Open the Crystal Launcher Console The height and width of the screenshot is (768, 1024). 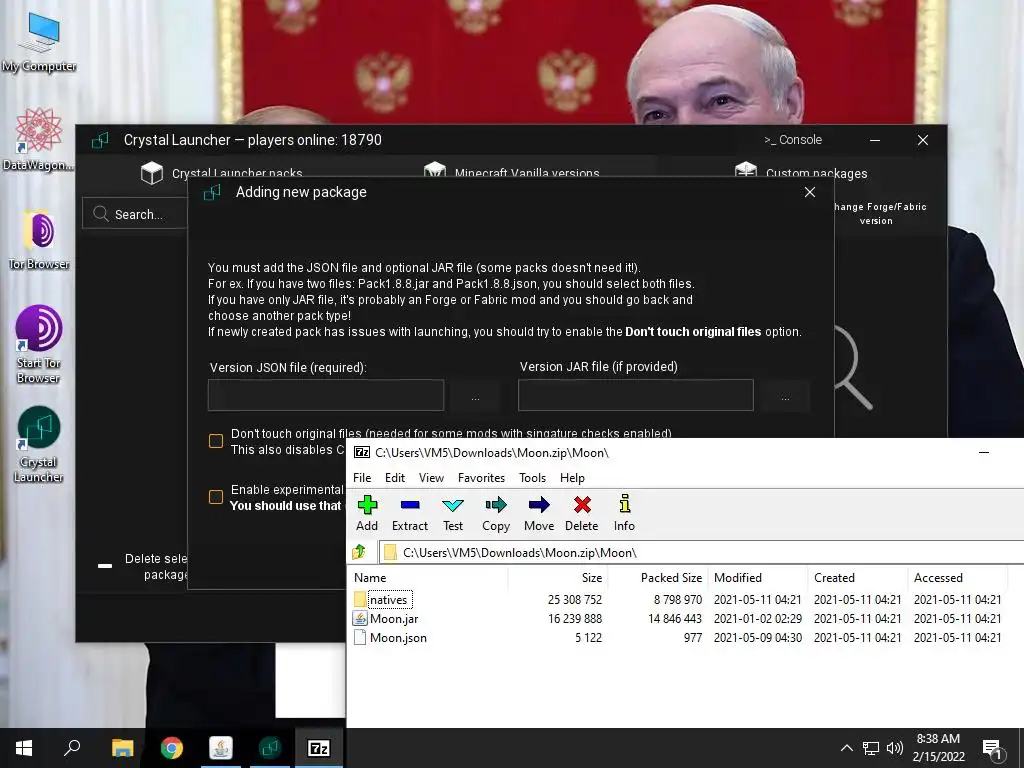(x=793, y=140)
